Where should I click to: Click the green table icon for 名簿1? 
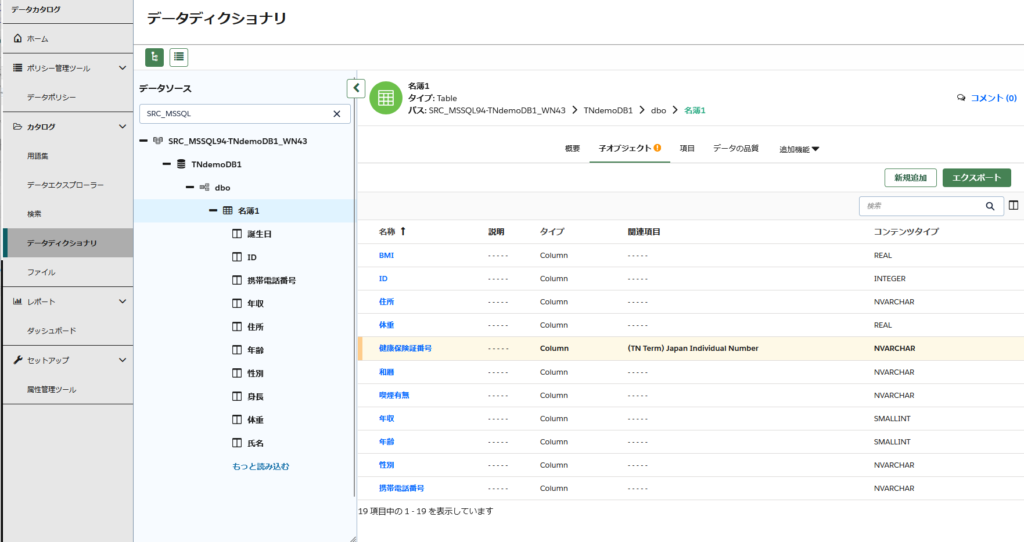tap(385, 98)
